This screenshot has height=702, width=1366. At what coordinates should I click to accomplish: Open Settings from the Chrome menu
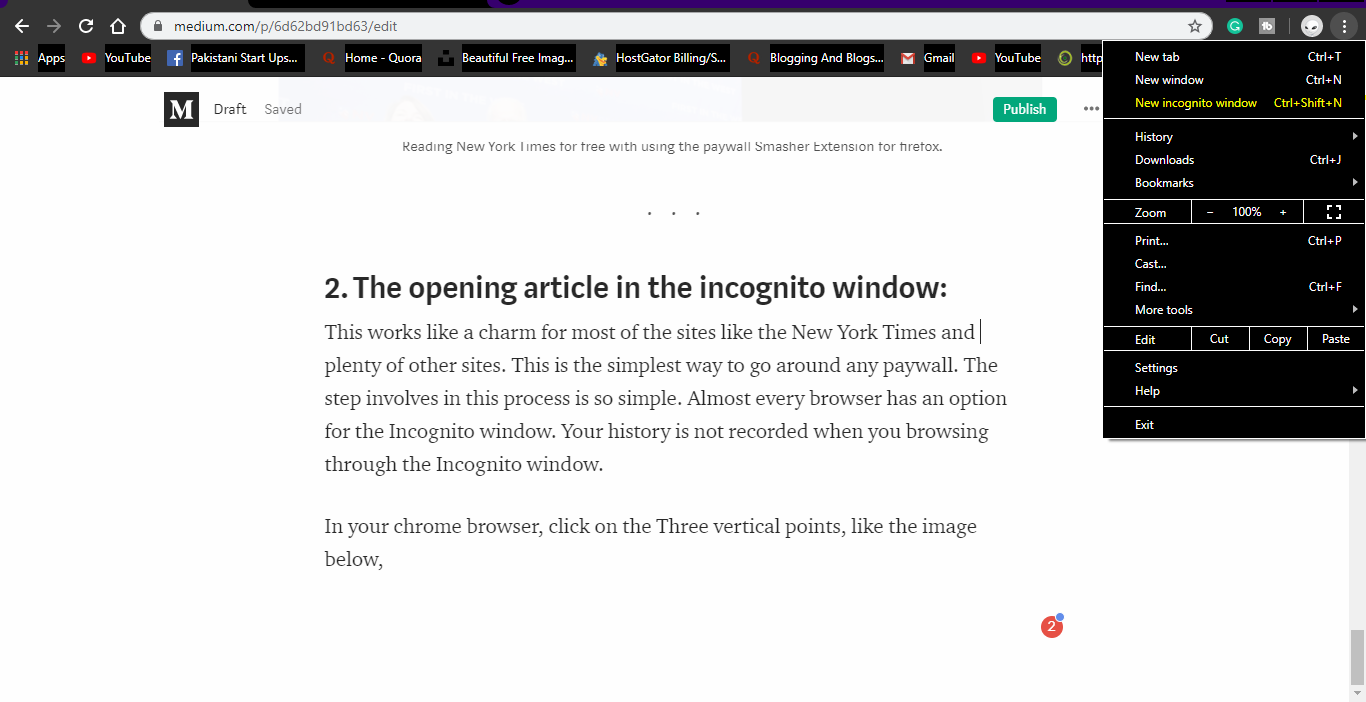click(x=1156, y=368)
